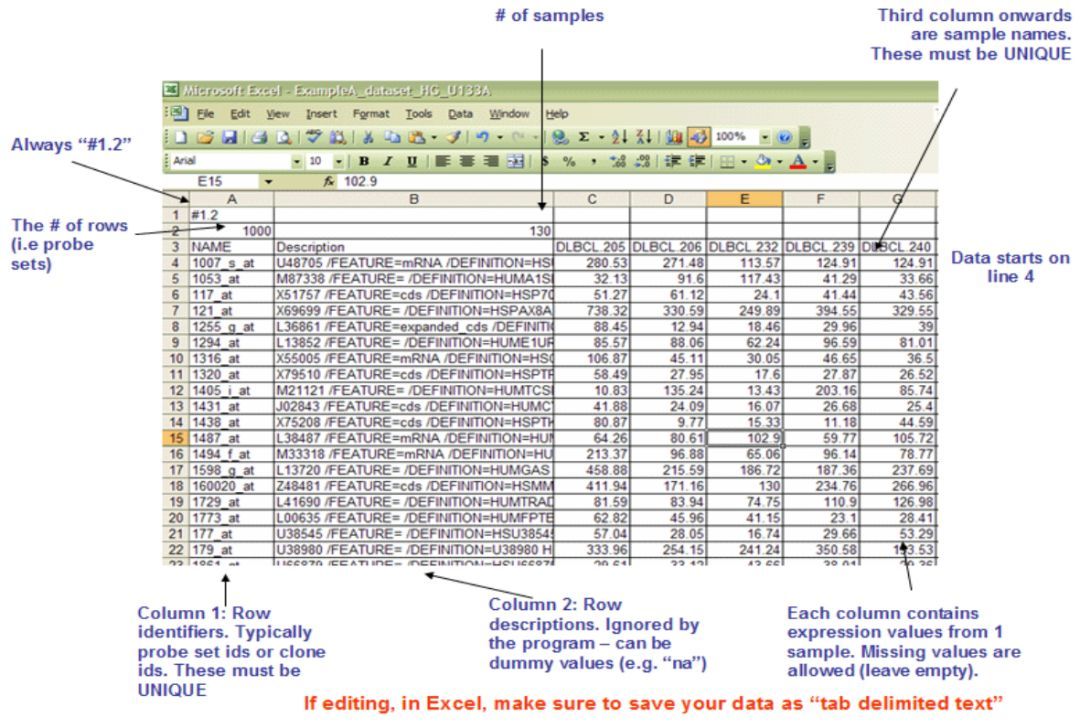Open the 100% zoom dropdown
The height and width of the screenshot is (728, 1080).
click(765, 137)
